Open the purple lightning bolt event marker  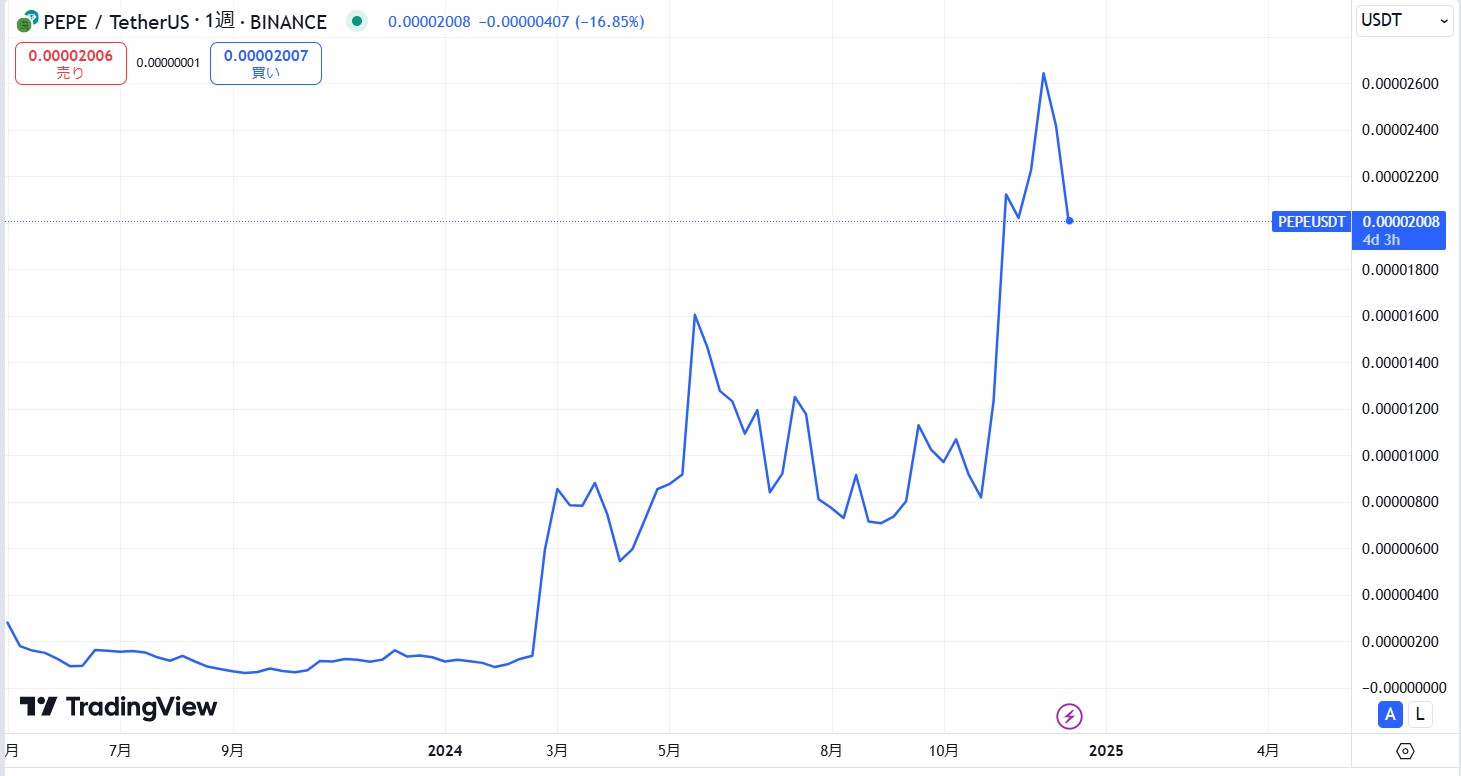pos(1070,716)
